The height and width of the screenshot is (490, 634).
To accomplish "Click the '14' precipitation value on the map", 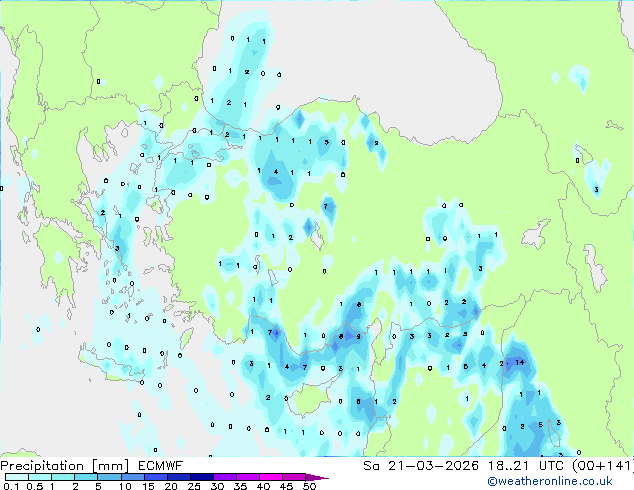I will pyautogui.click(x=520, y=362).
